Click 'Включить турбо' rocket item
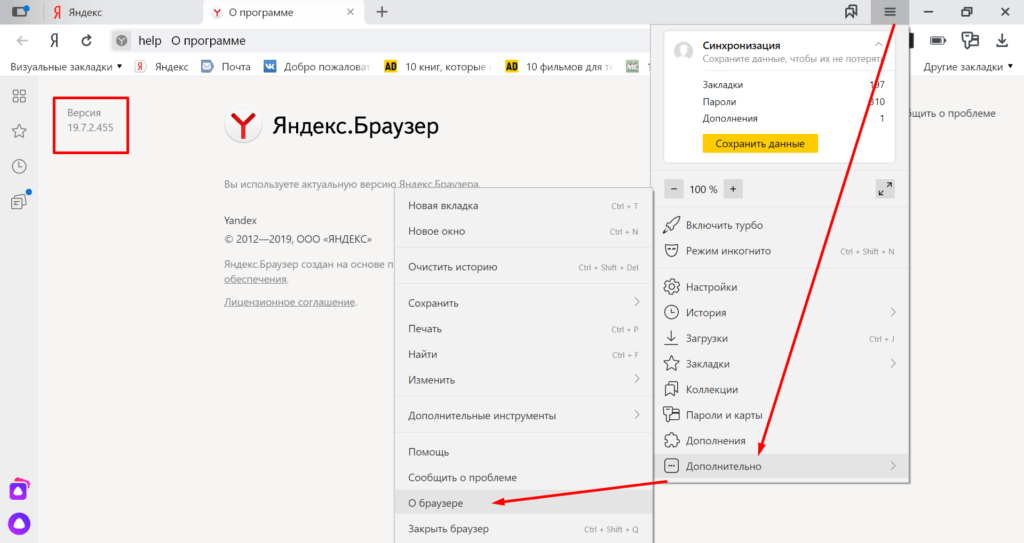1024x543 pixels. [782, 225]
